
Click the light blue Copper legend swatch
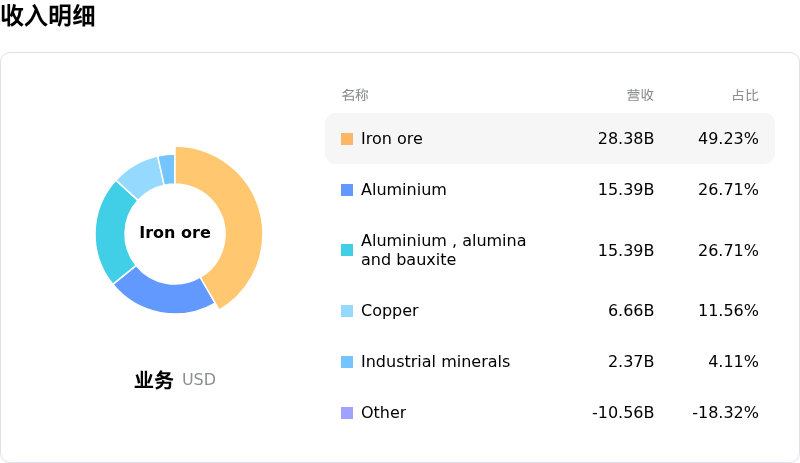click(347, 311)
